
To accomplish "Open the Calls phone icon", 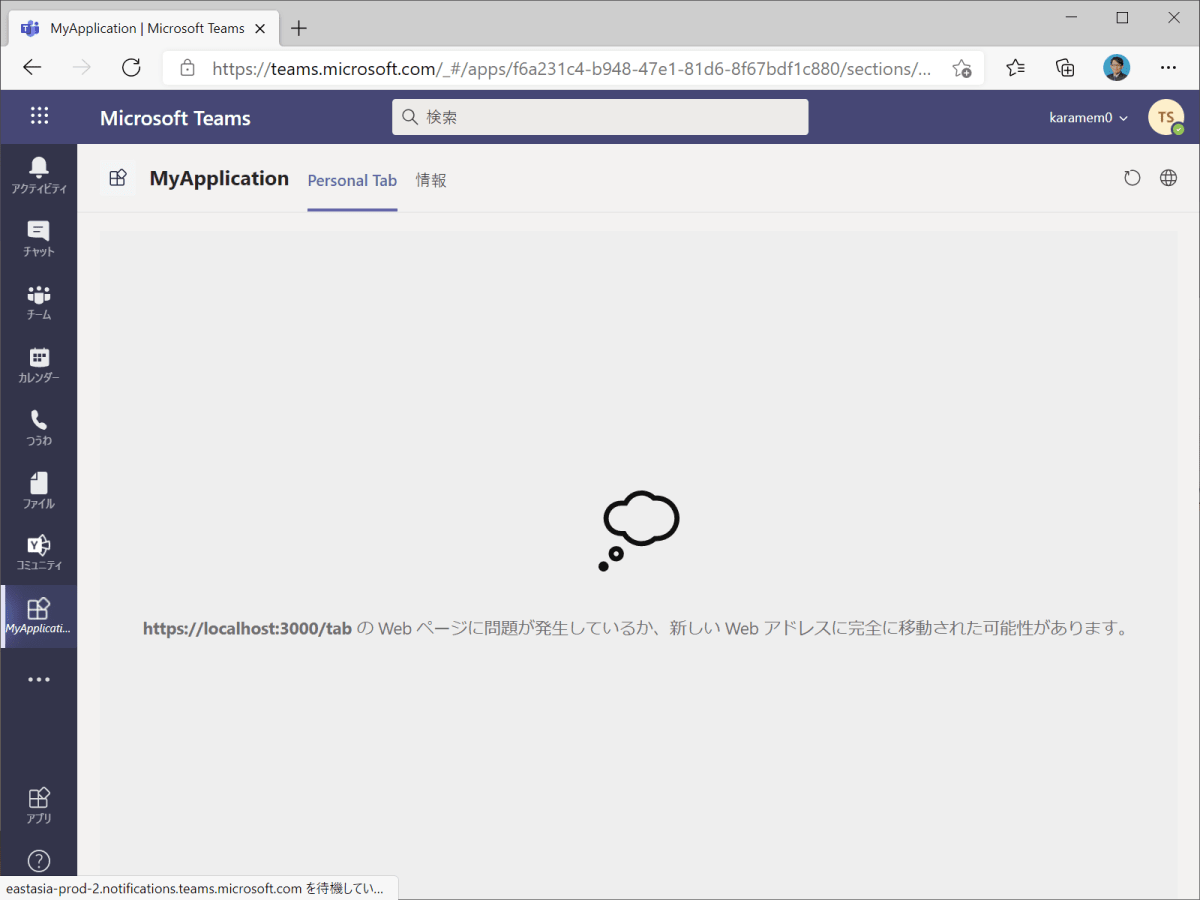I will (x=39, y=427).
